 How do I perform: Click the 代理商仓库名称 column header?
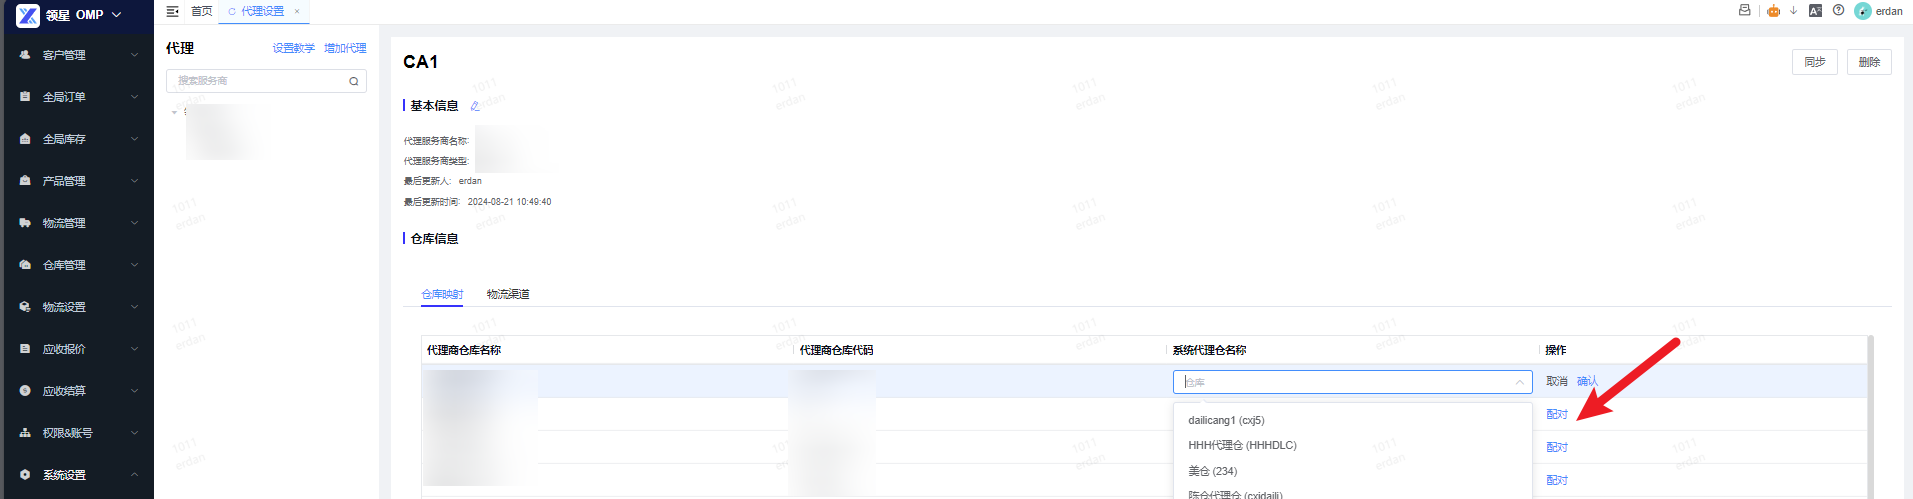(x=464, y=350)
